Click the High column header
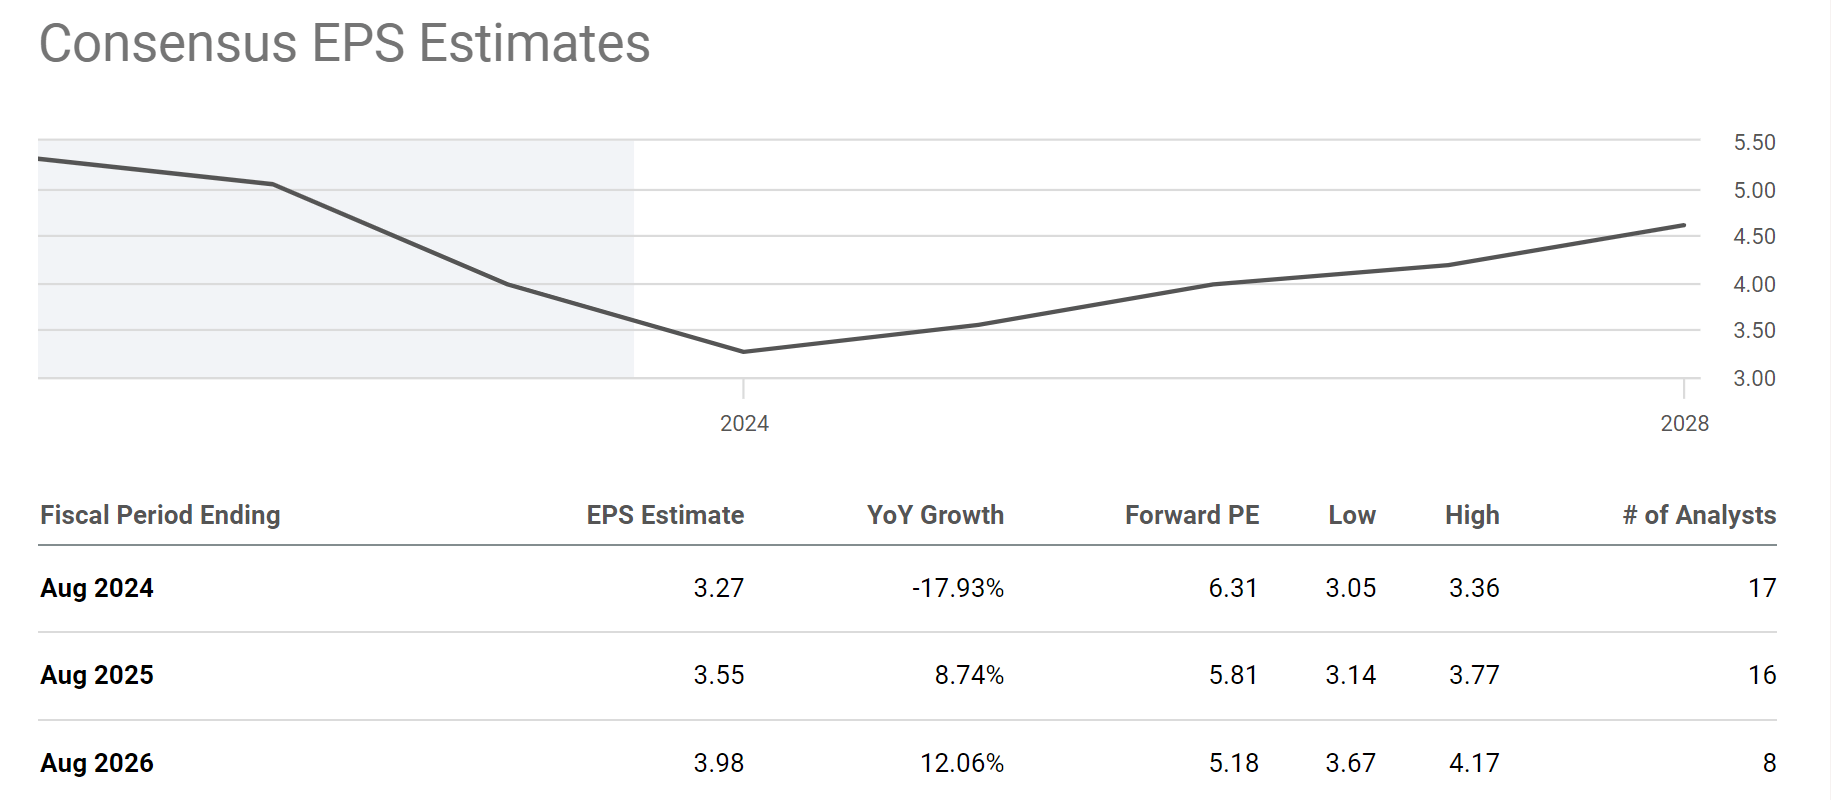Screen dimensions: 1831x800 [1472, 515]
